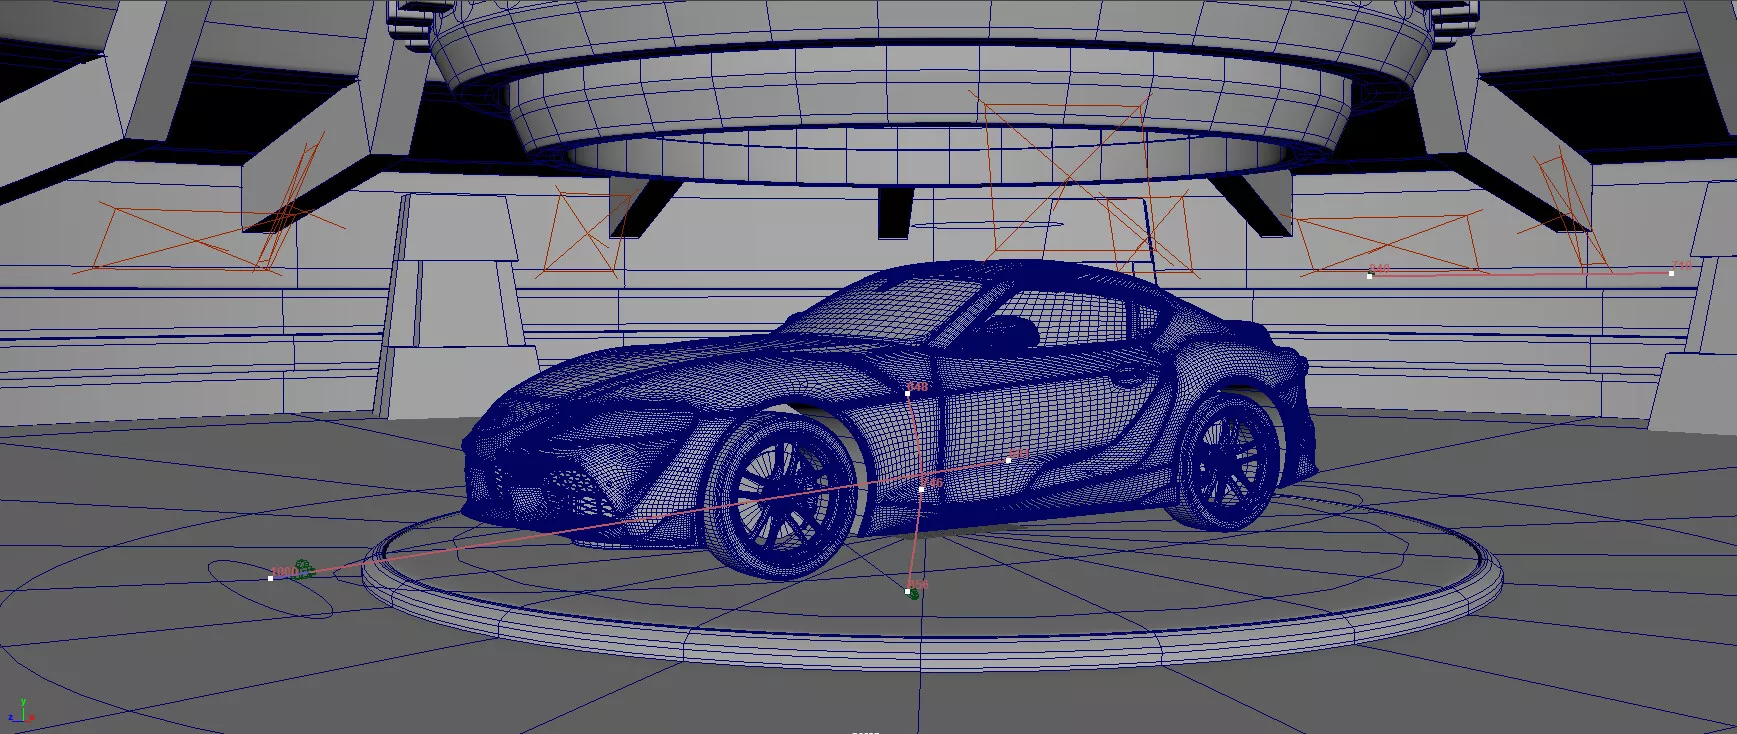
Task: Click the XYZ axis orientation gizmo
Action: (x=20, y=713)
